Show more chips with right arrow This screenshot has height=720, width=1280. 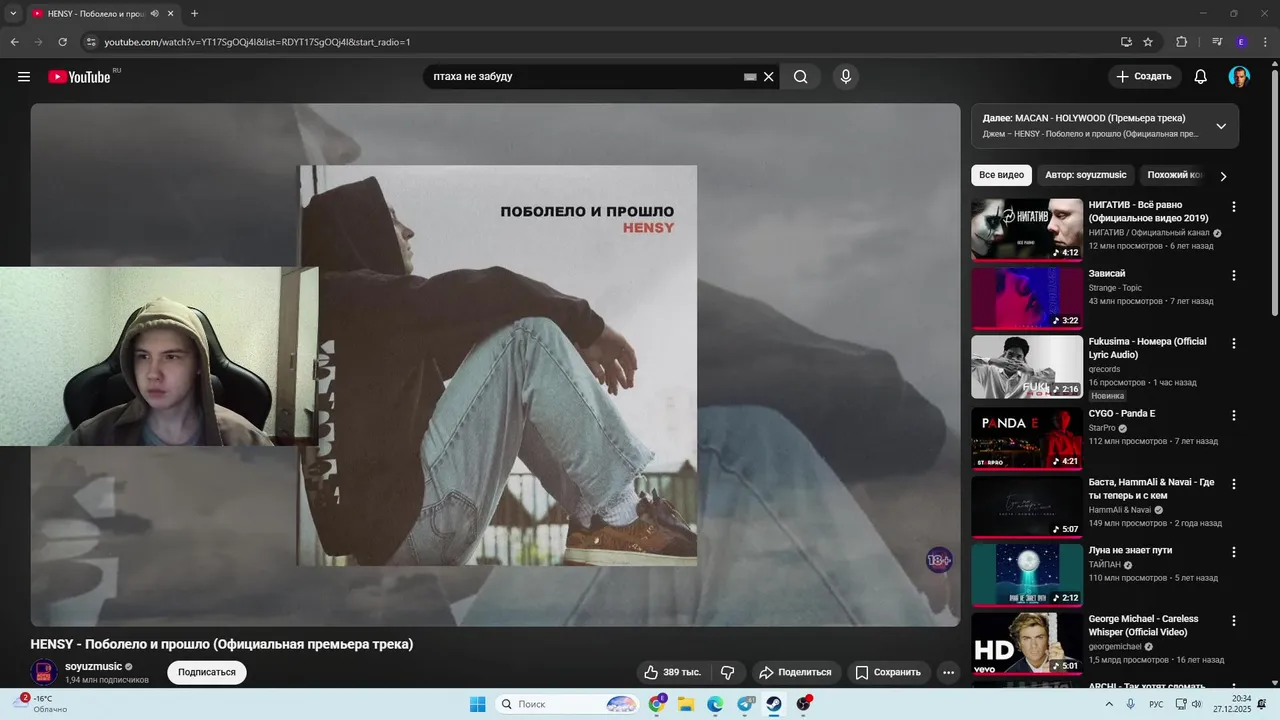tap(1223, 176)
